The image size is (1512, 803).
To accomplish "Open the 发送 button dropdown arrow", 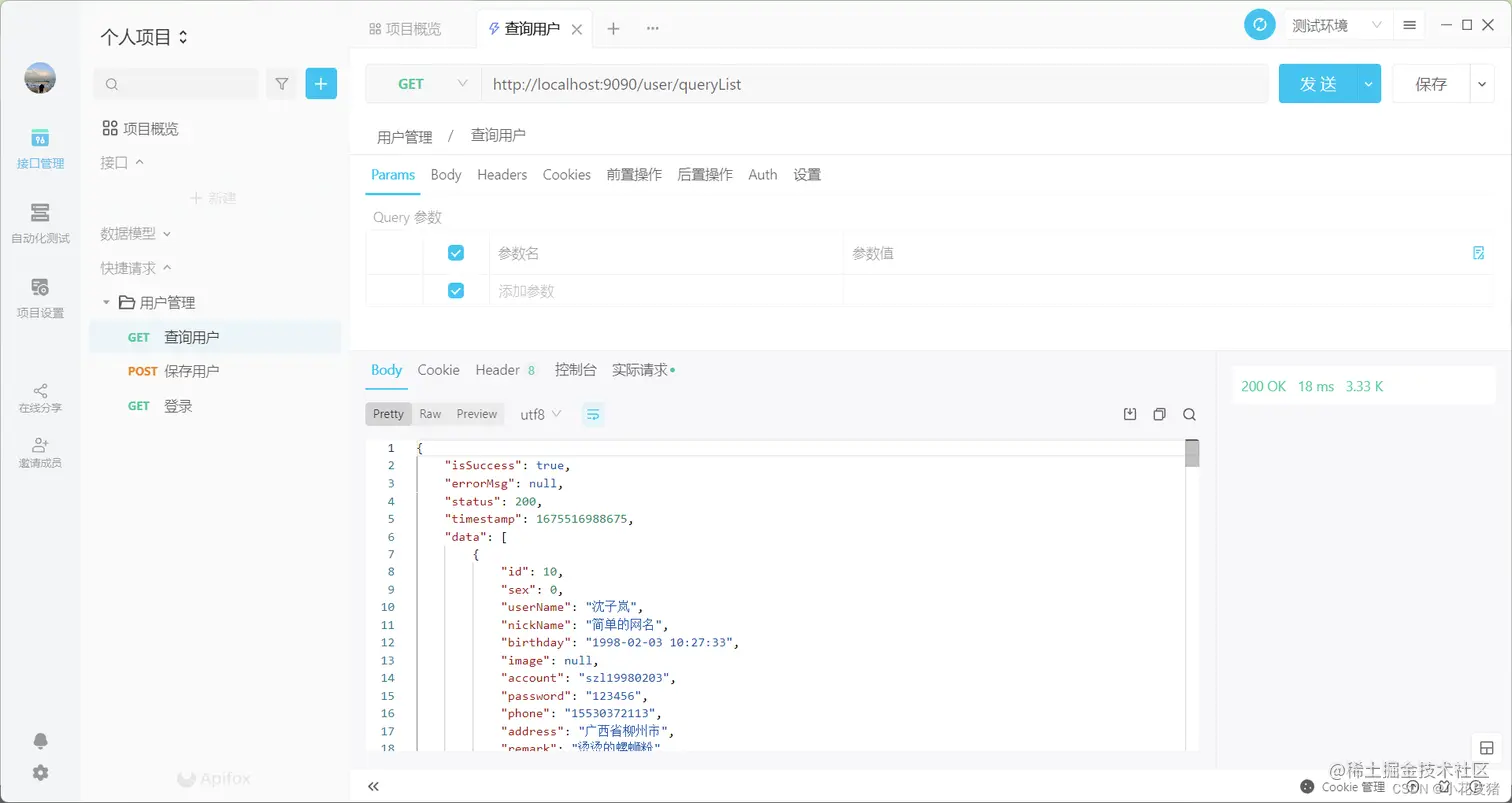I will coord(1369,84).
